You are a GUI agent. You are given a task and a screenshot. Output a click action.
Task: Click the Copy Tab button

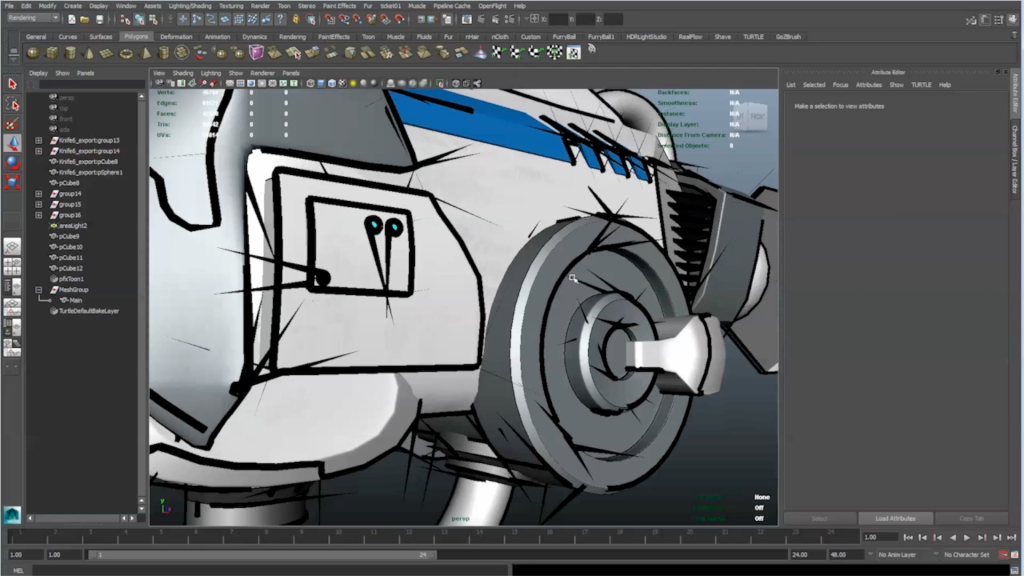click(x=971, y=519)
